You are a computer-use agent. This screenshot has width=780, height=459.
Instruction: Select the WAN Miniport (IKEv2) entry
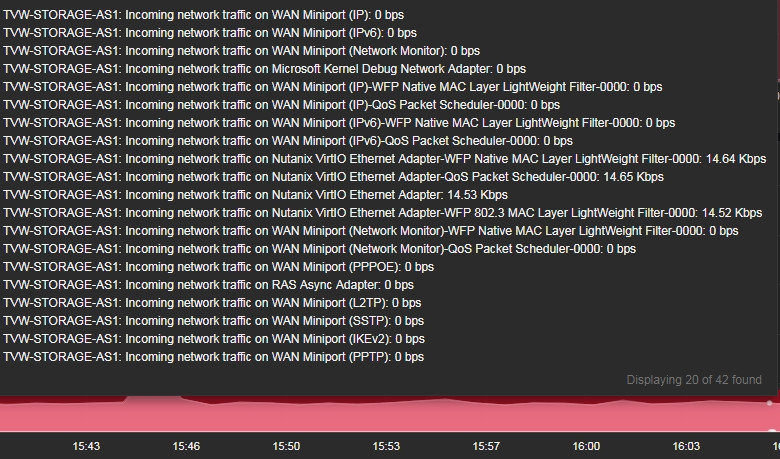click(x=214, y=339)
